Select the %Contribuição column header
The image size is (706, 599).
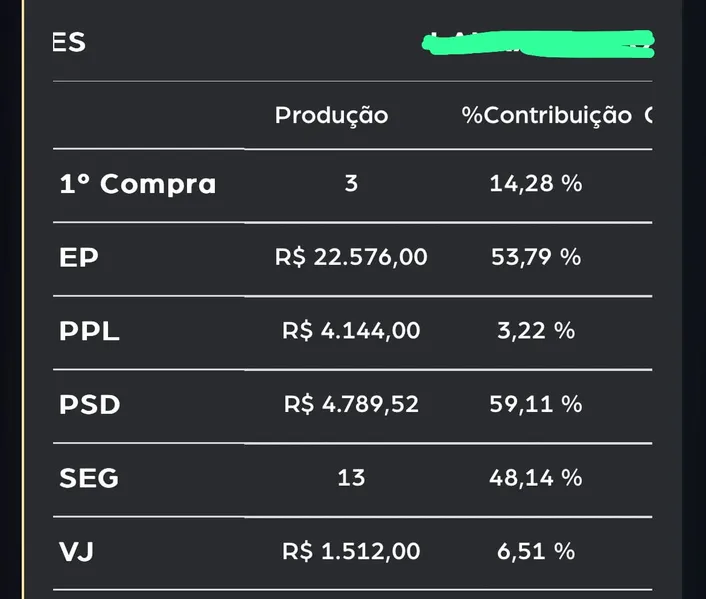tap(546, 116)
